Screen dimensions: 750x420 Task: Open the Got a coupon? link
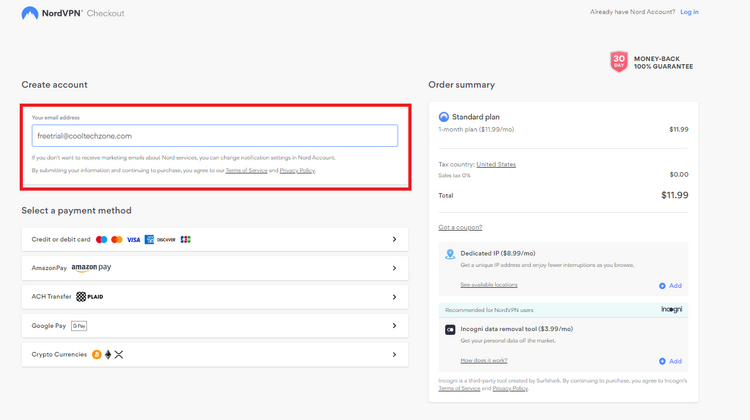[x=460, y=227]
